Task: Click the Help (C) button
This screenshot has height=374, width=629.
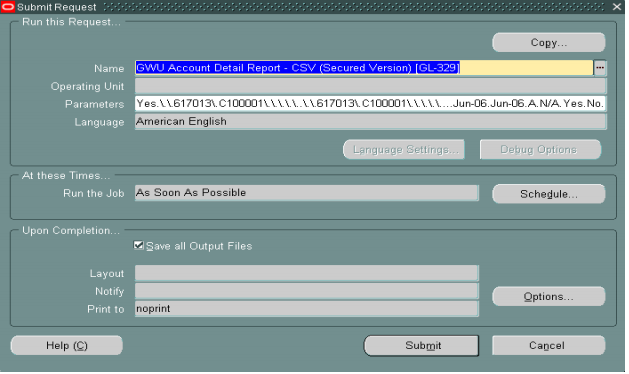Action: pyautogui.click(x=67, y=347)
